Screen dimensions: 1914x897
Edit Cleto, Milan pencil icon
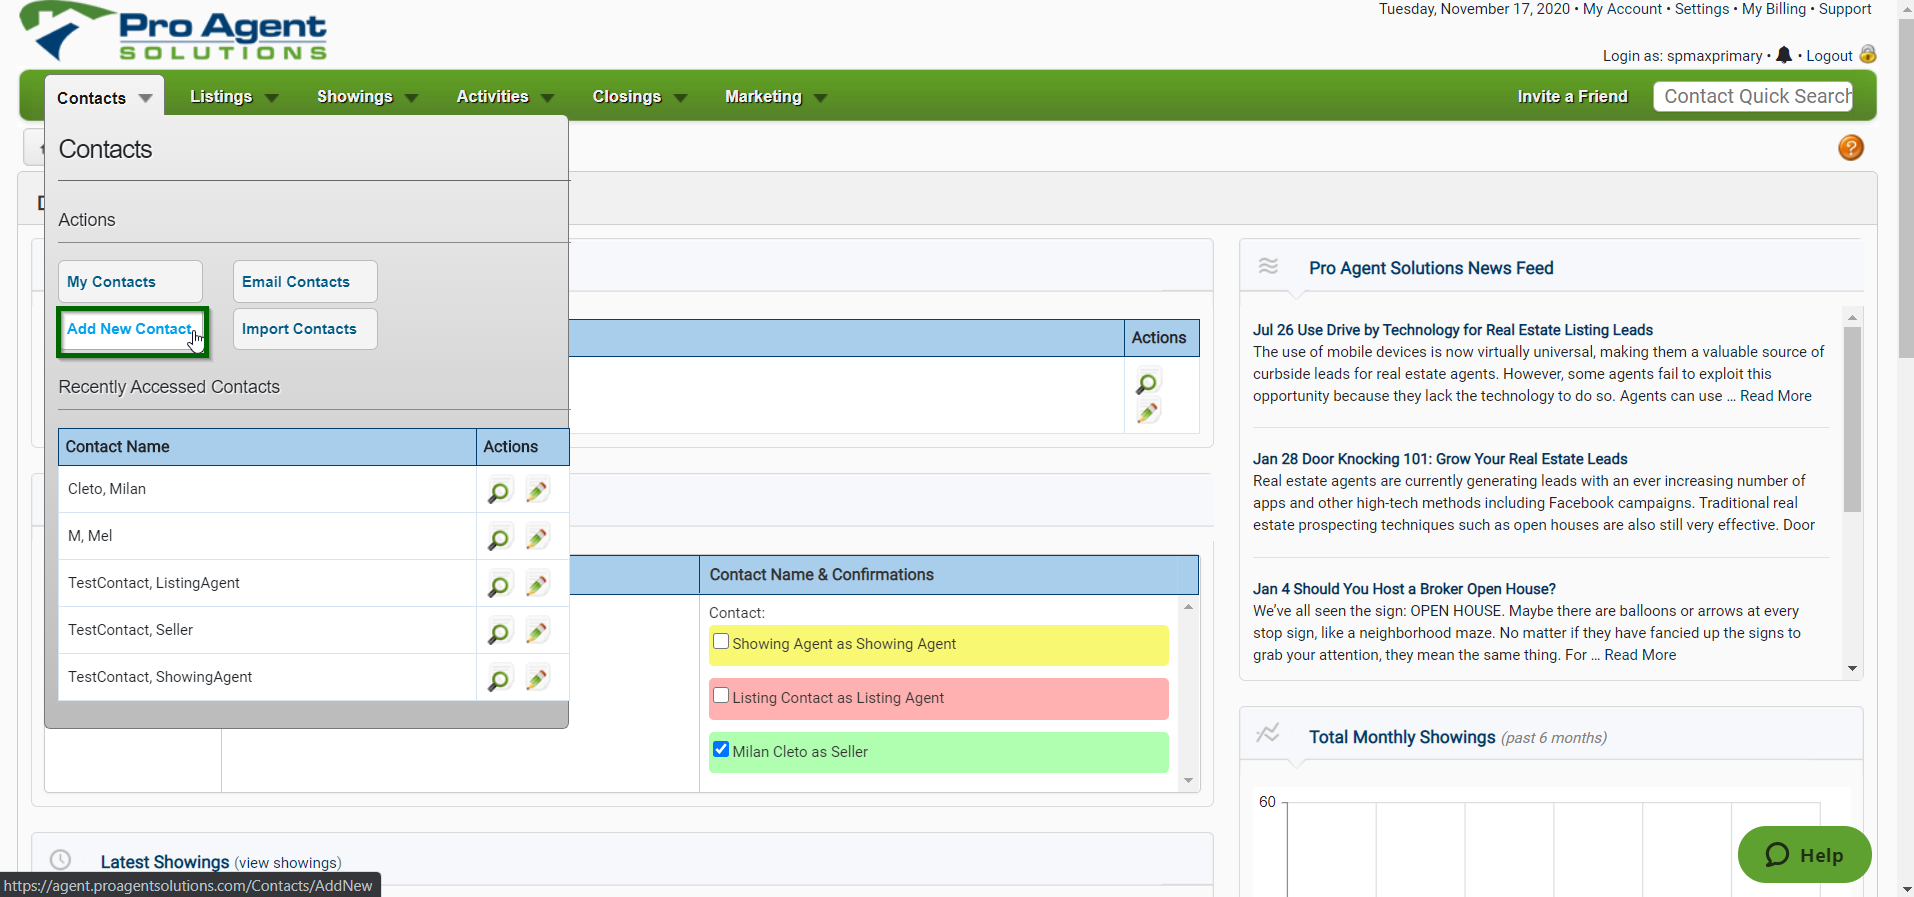pyautogui.click(x=537, y=491)
